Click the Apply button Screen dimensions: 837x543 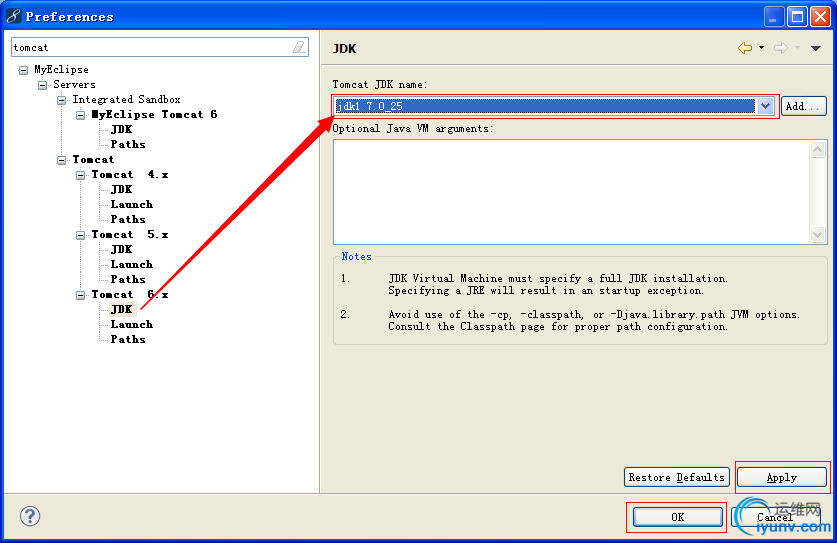(x=782, y=477)
